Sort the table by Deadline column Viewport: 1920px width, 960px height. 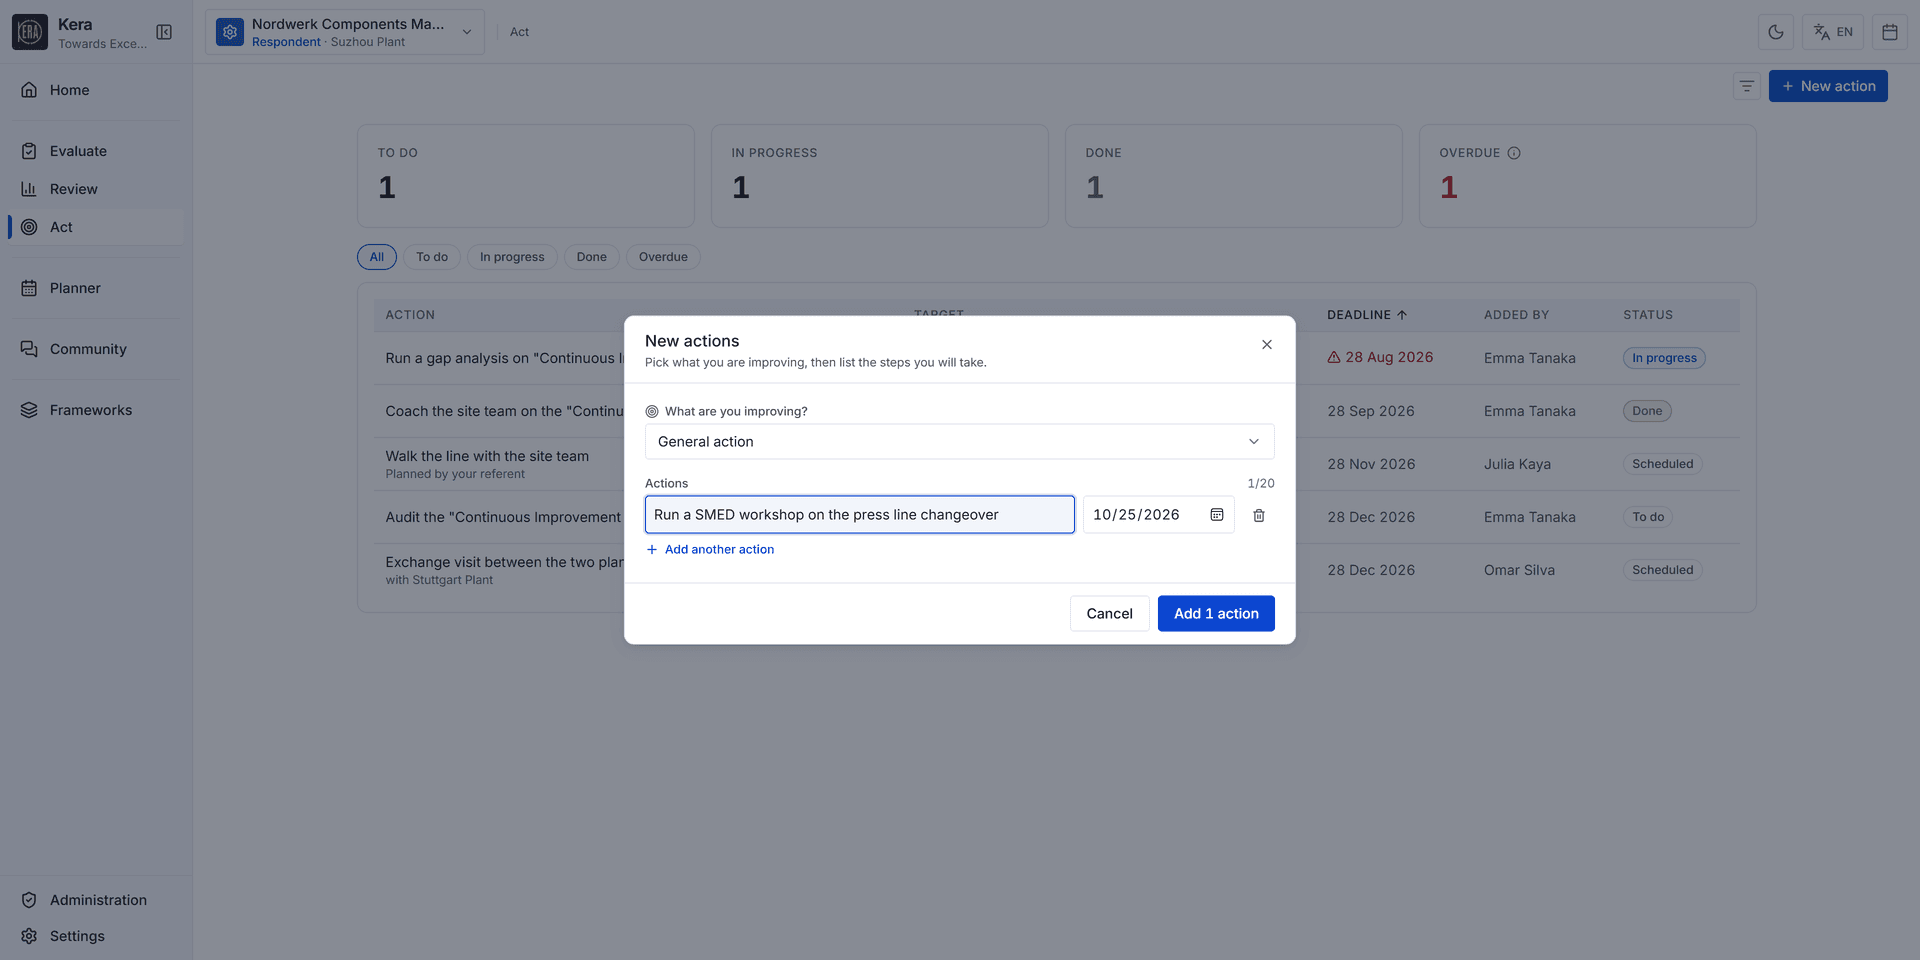[x=1367, y=315]
